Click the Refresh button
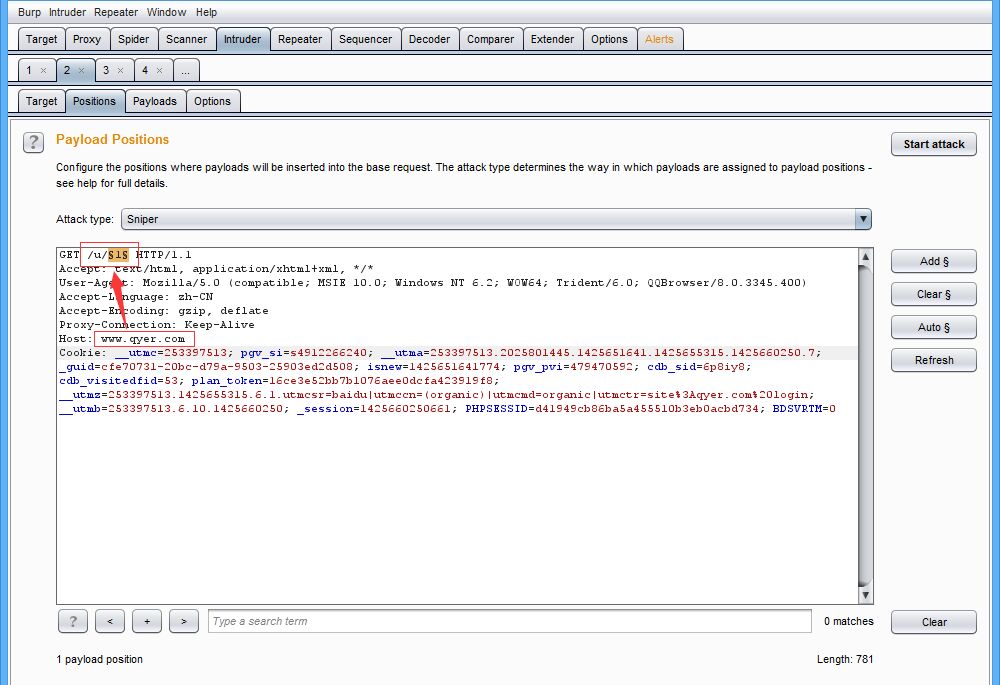 point(934,360)
